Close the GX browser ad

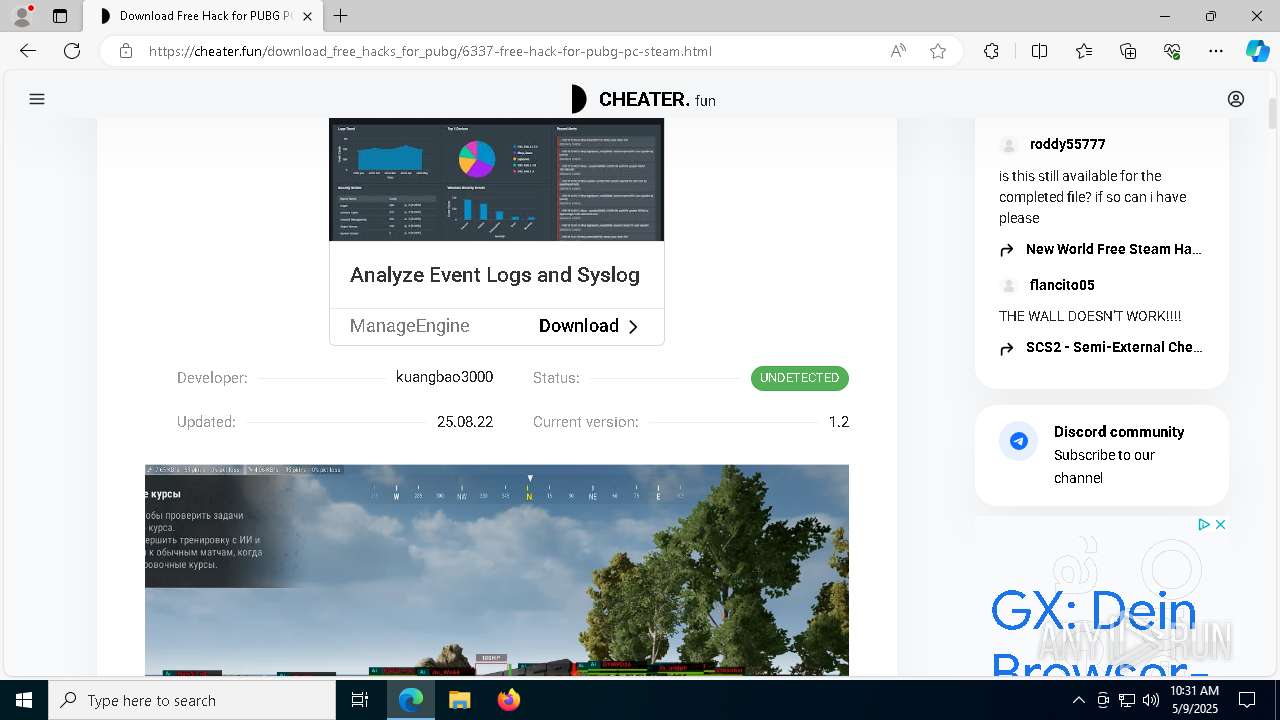pyautogui.click(x=1220, y=524)
